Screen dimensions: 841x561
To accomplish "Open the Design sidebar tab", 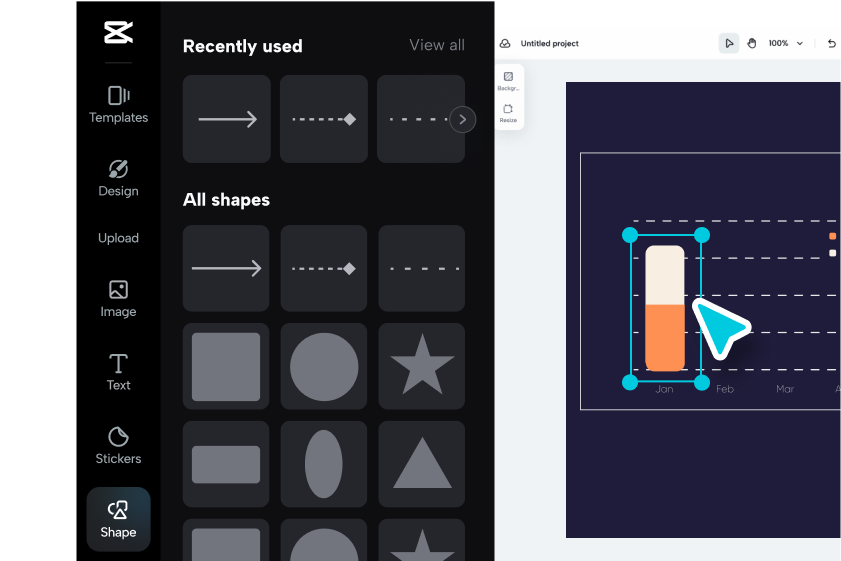I will (118, 179).
